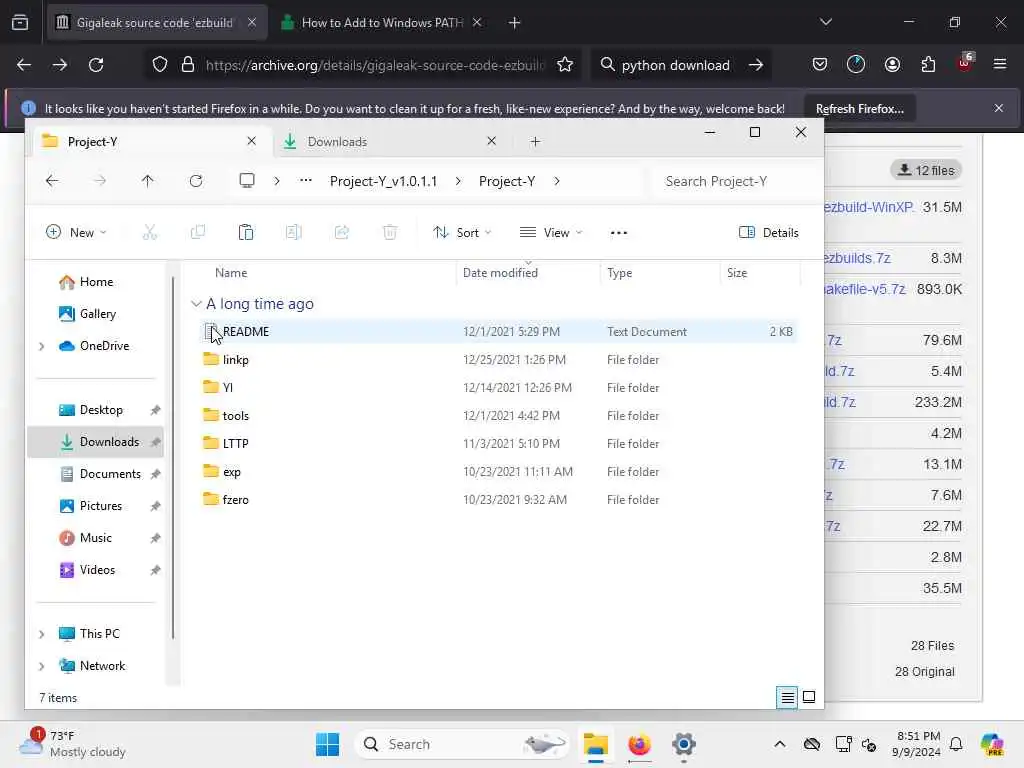Expand the OneDrive tree node
The image size is (1024, 768).
click(x=42, y=346)
